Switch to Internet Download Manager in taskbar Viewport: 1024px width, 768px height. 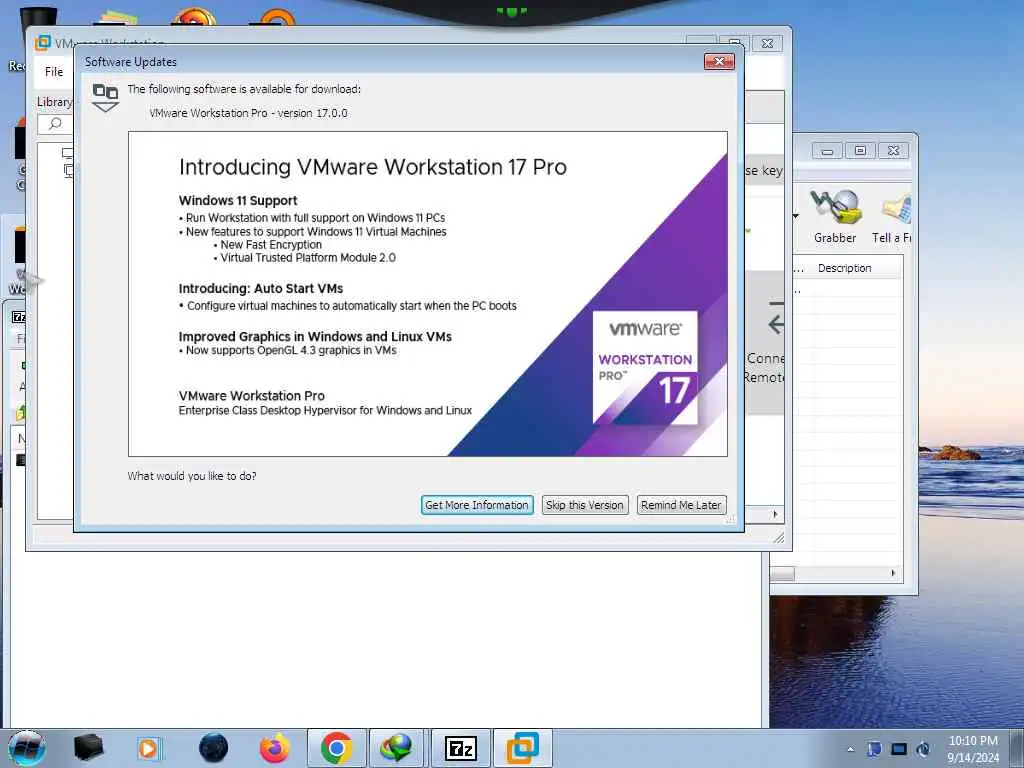(x=397, y=748)
